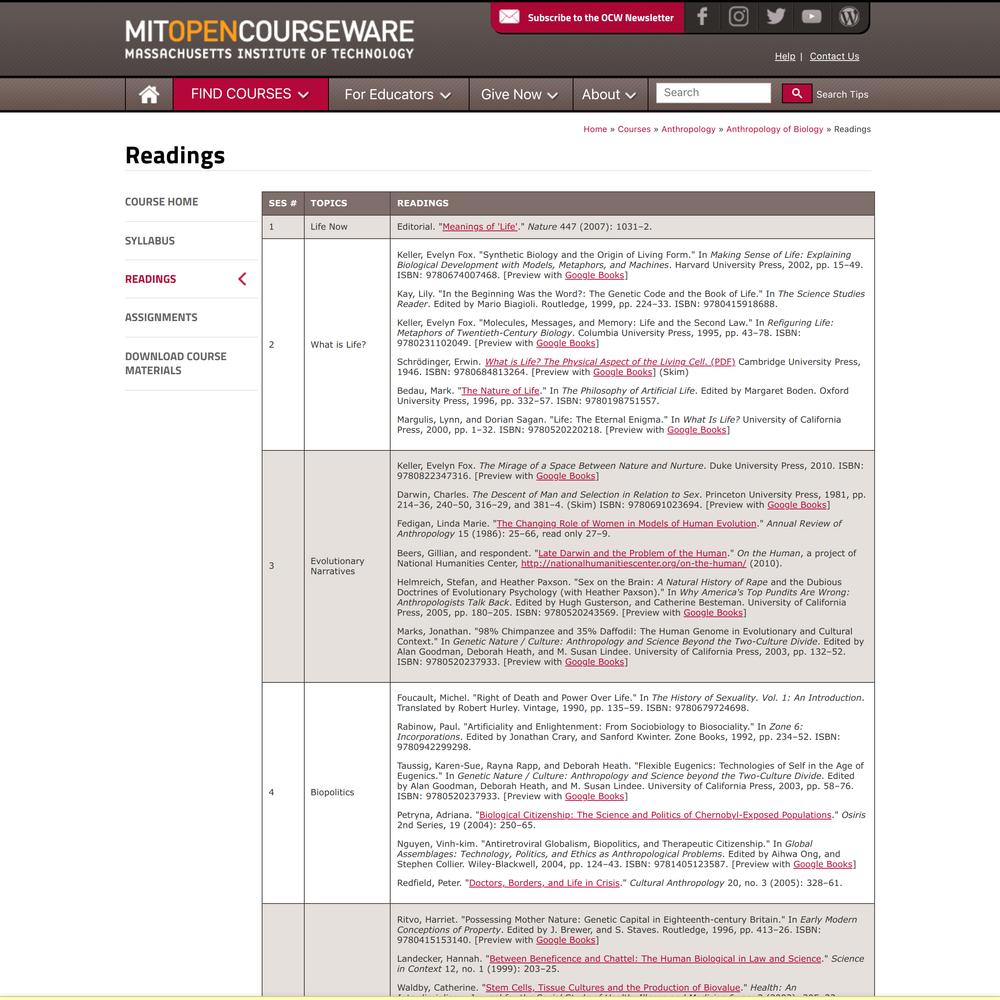Open "Between Beneficence and Chattel" link
This screenshot has width=1000, height=1000.
[655, 959]
